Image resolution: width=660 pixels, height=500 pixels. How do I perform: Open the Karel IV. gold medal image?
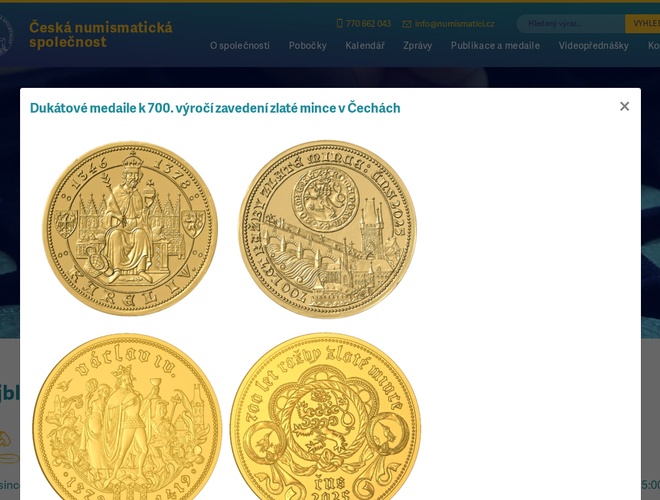[x=130, y=229]
